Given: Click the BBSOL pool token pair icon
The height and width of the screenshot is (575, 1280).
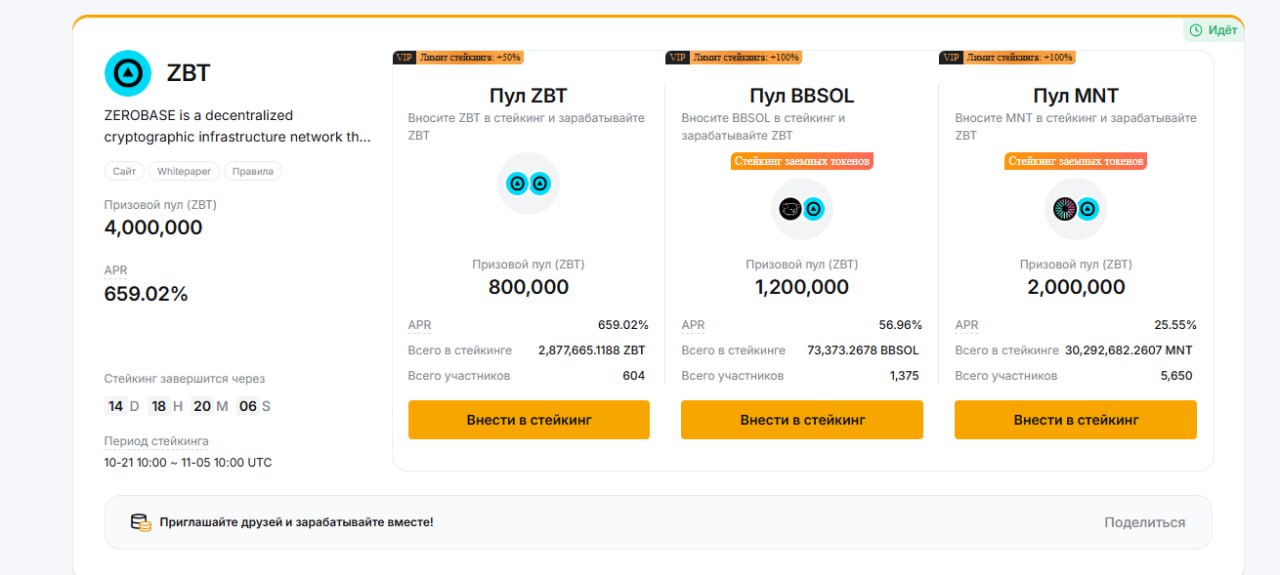Looking at the screenshot, I should coord(802,209).
